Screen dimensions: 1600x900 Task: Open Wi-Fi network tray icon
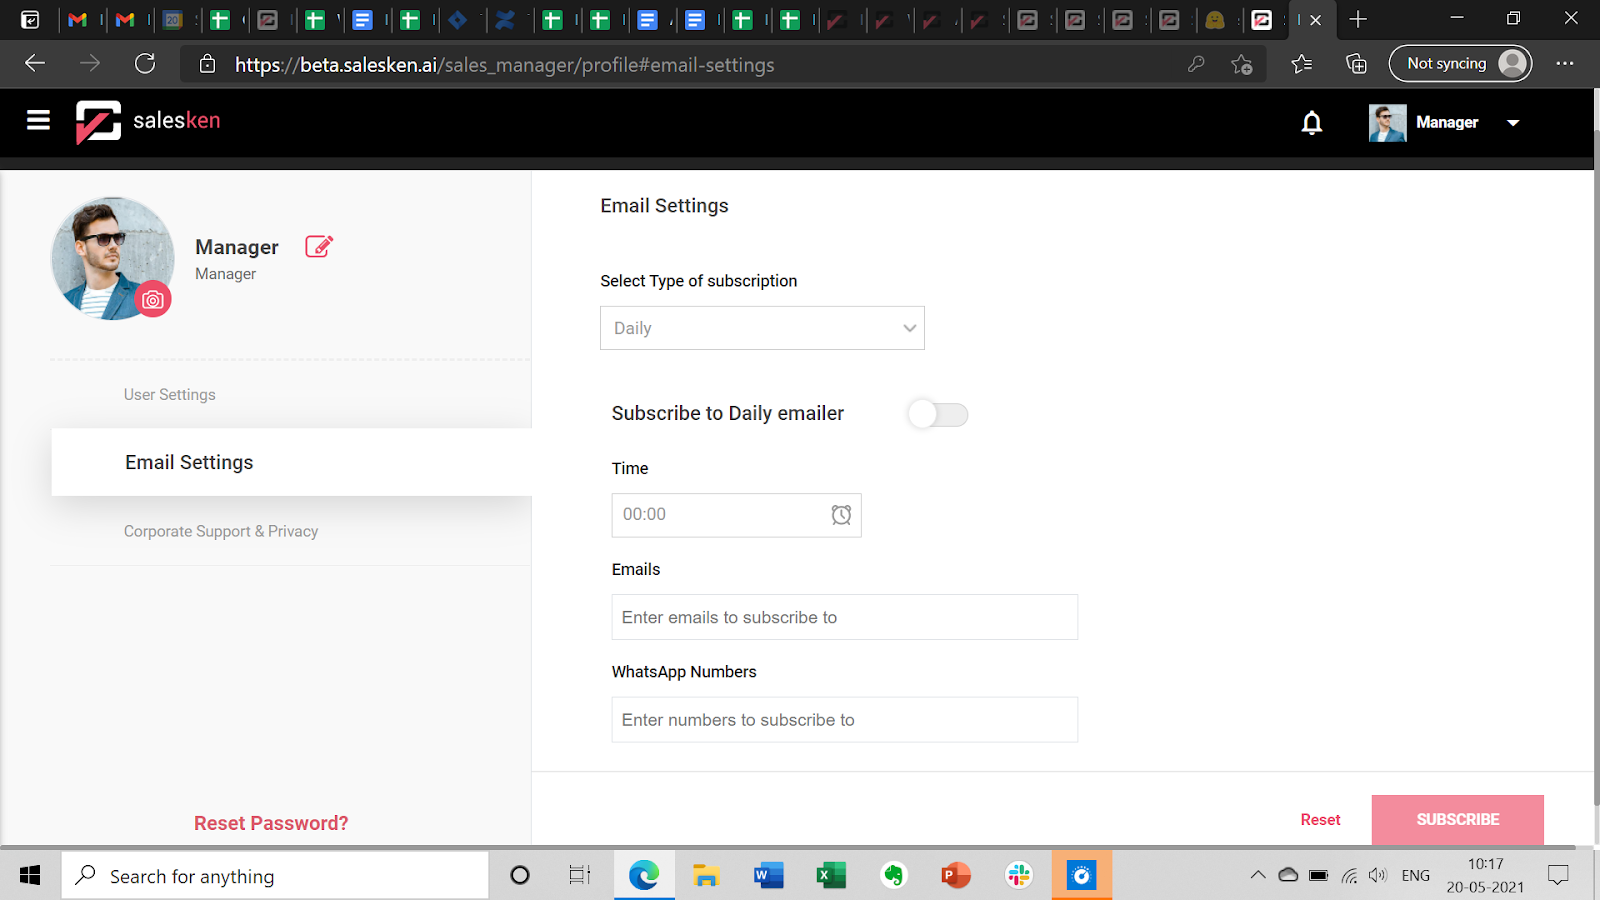pos(1349,876)
